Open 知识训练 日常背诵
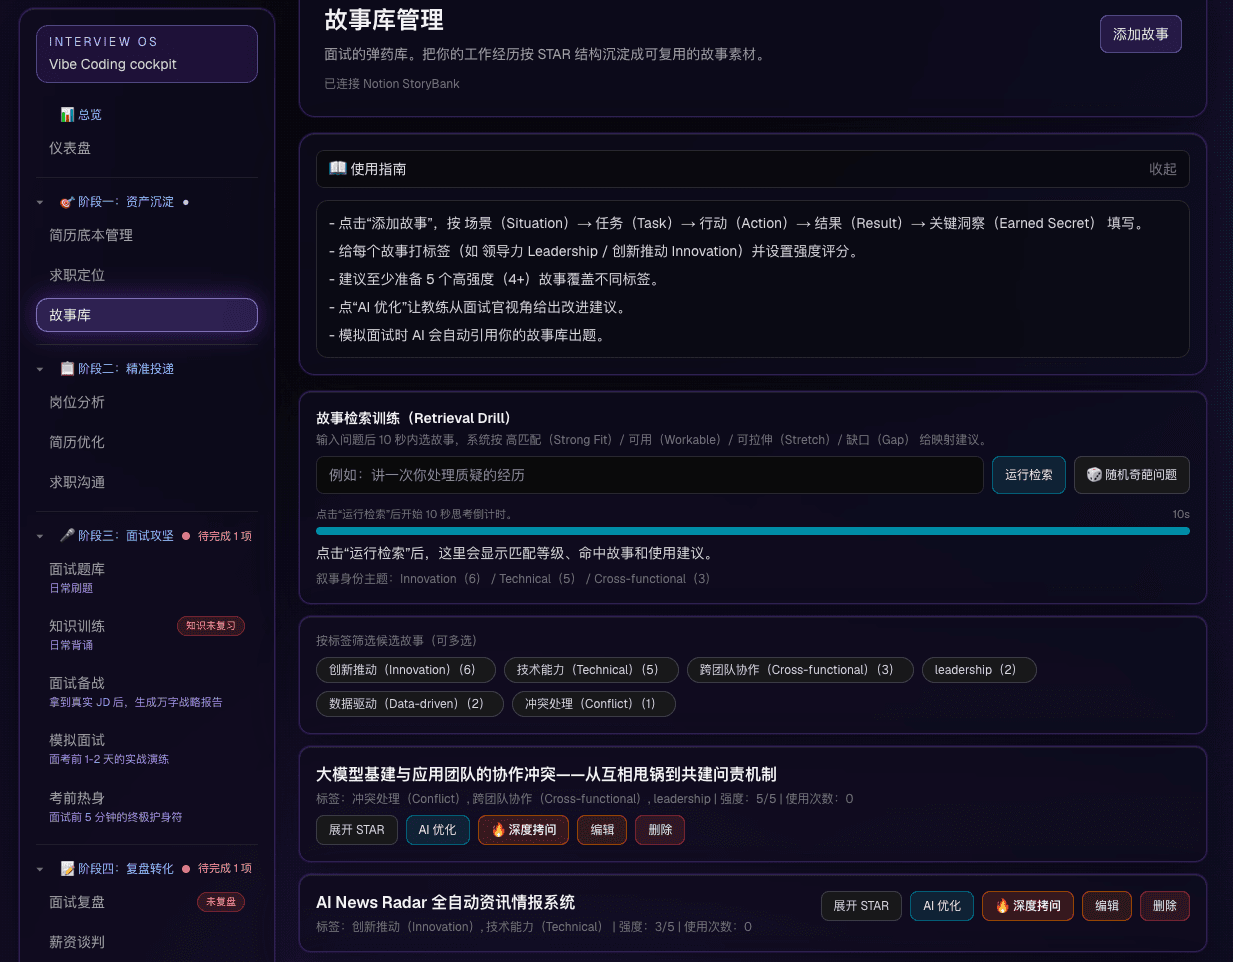The height and width of the screenshot is (962, 1233). point(147,634)
